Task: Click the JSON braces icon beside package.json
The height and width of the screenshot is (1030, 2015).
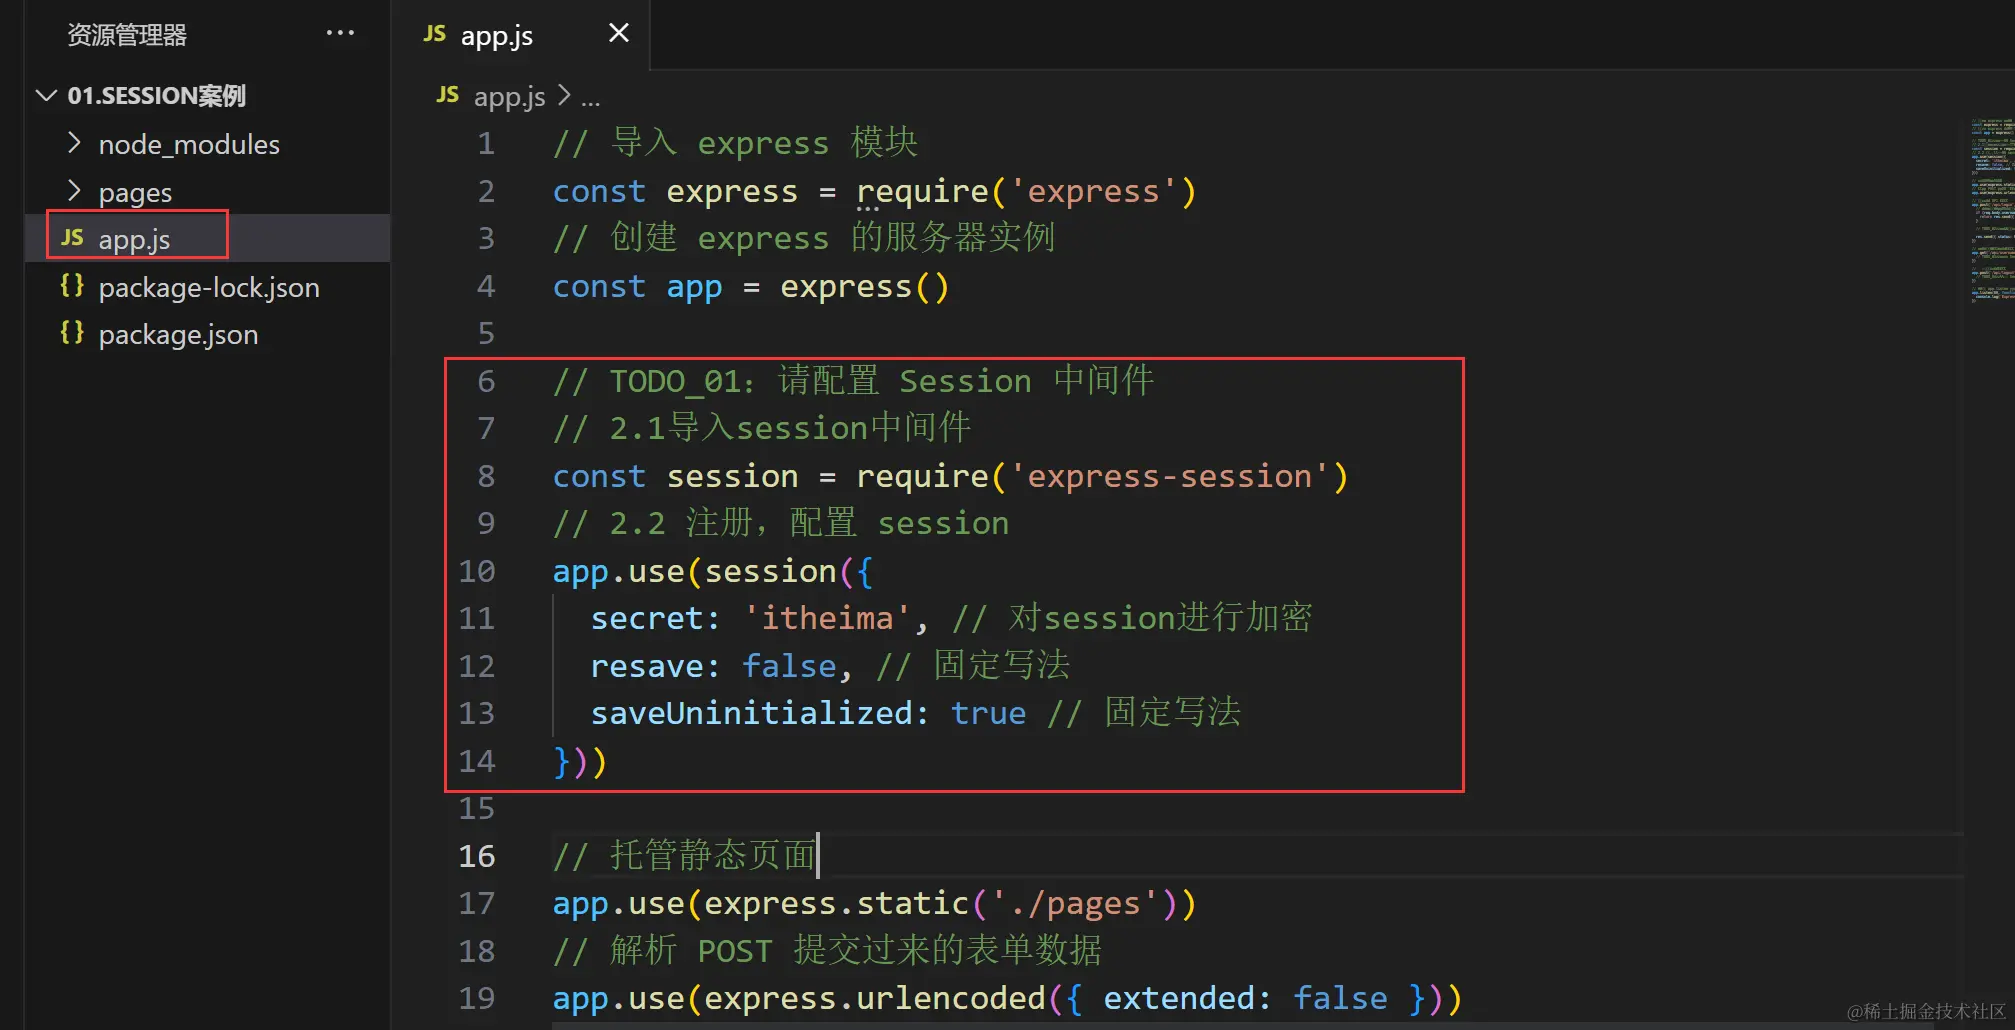Action: coord(72,333)
